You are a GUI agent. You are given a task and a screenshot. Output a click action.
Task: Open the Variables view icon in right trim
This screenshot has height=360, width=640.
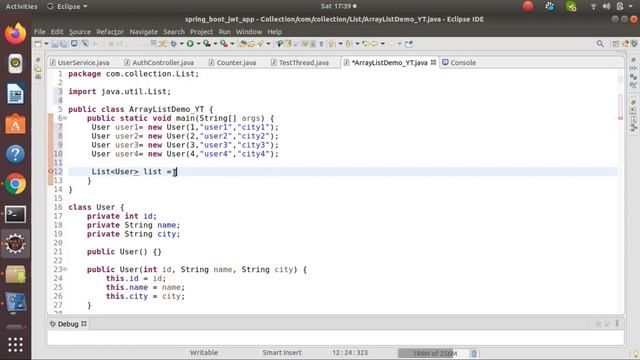point(633,68)
